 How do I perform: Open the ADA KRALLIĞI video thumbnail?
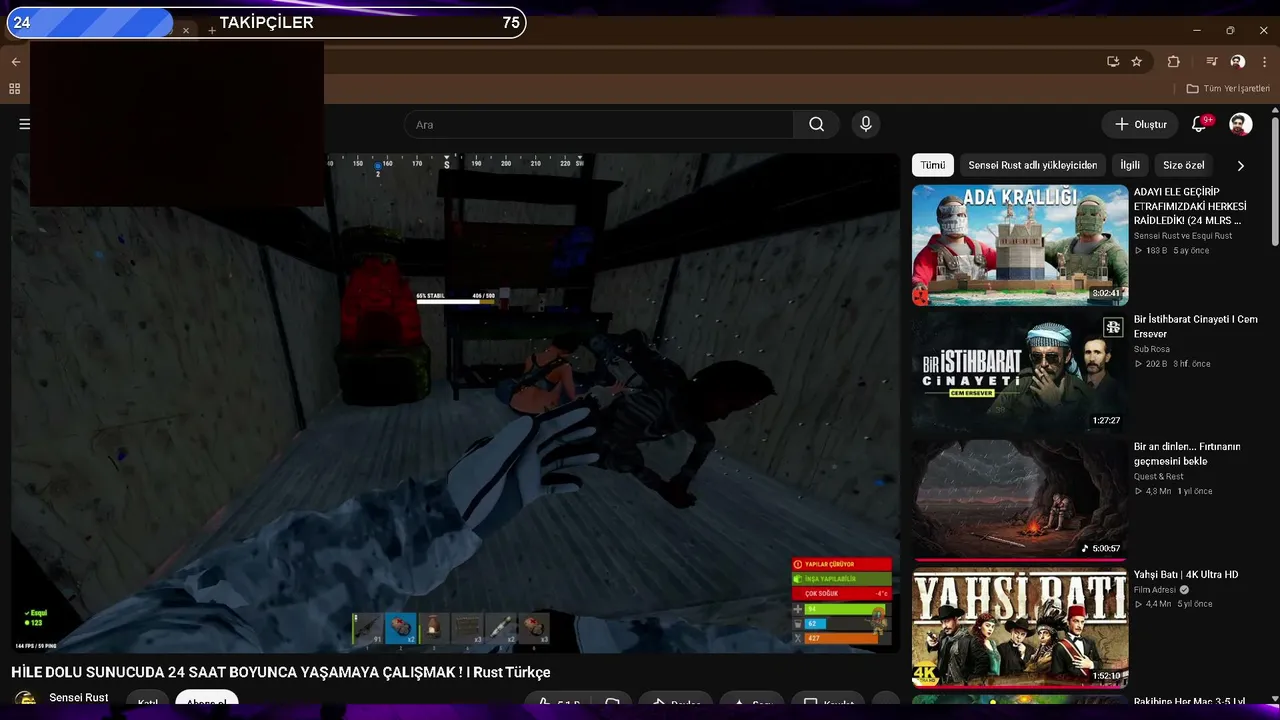point(1020,245)
